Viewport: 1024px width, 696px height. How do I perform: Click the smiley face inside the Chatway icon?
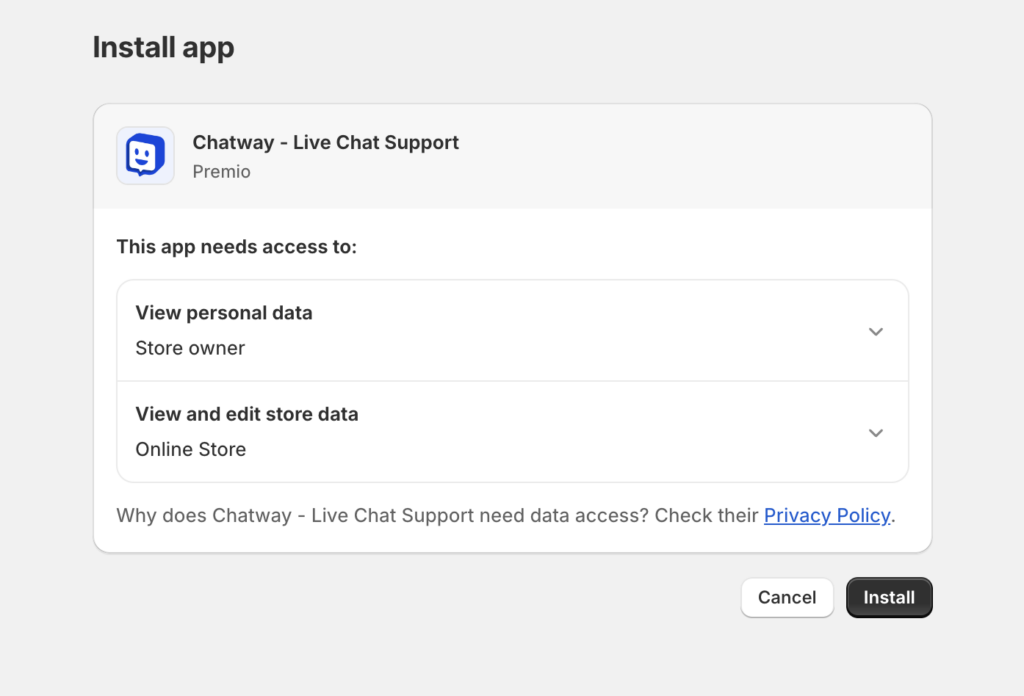144,155
